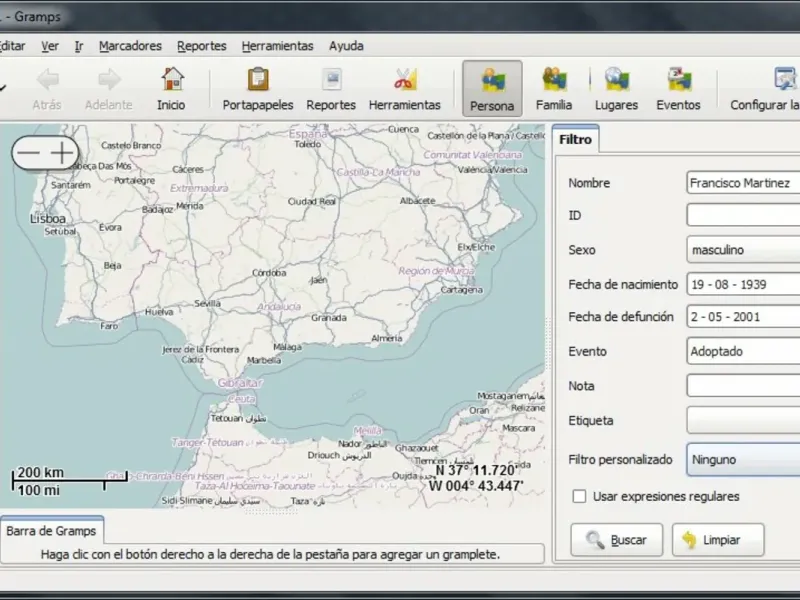Switch to the Eventos map view
800x600 pixels.
[678, 88]
